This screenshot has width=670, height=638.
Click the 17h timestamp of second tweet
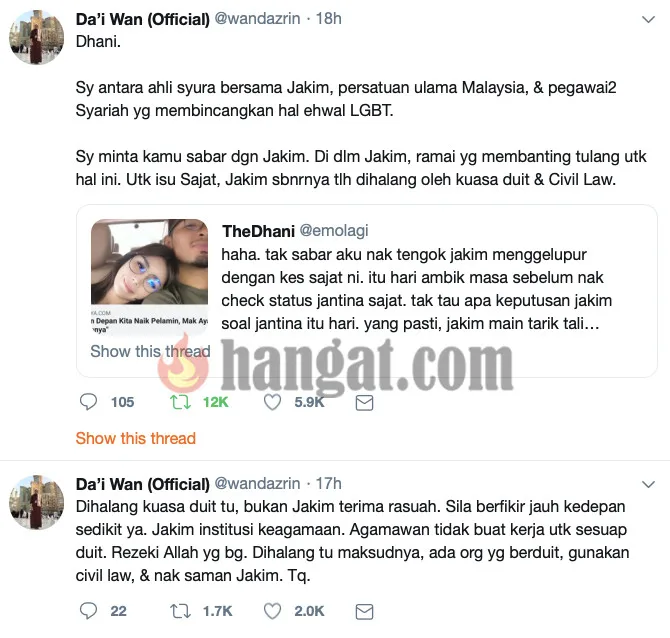[x=328, y=483]
